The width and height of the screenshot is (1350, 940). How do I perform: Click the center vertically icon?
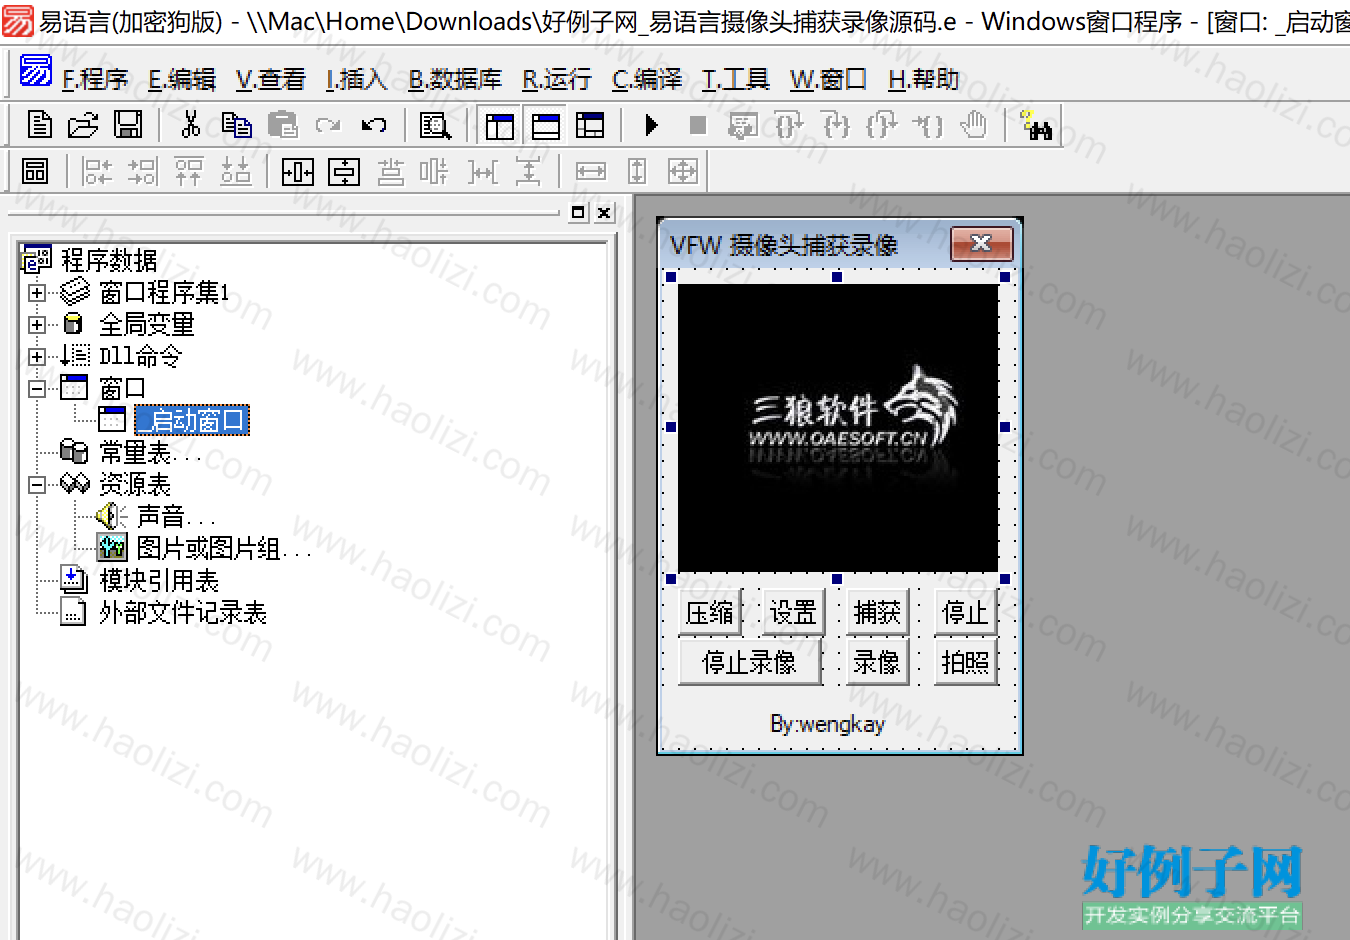point(344,171)
